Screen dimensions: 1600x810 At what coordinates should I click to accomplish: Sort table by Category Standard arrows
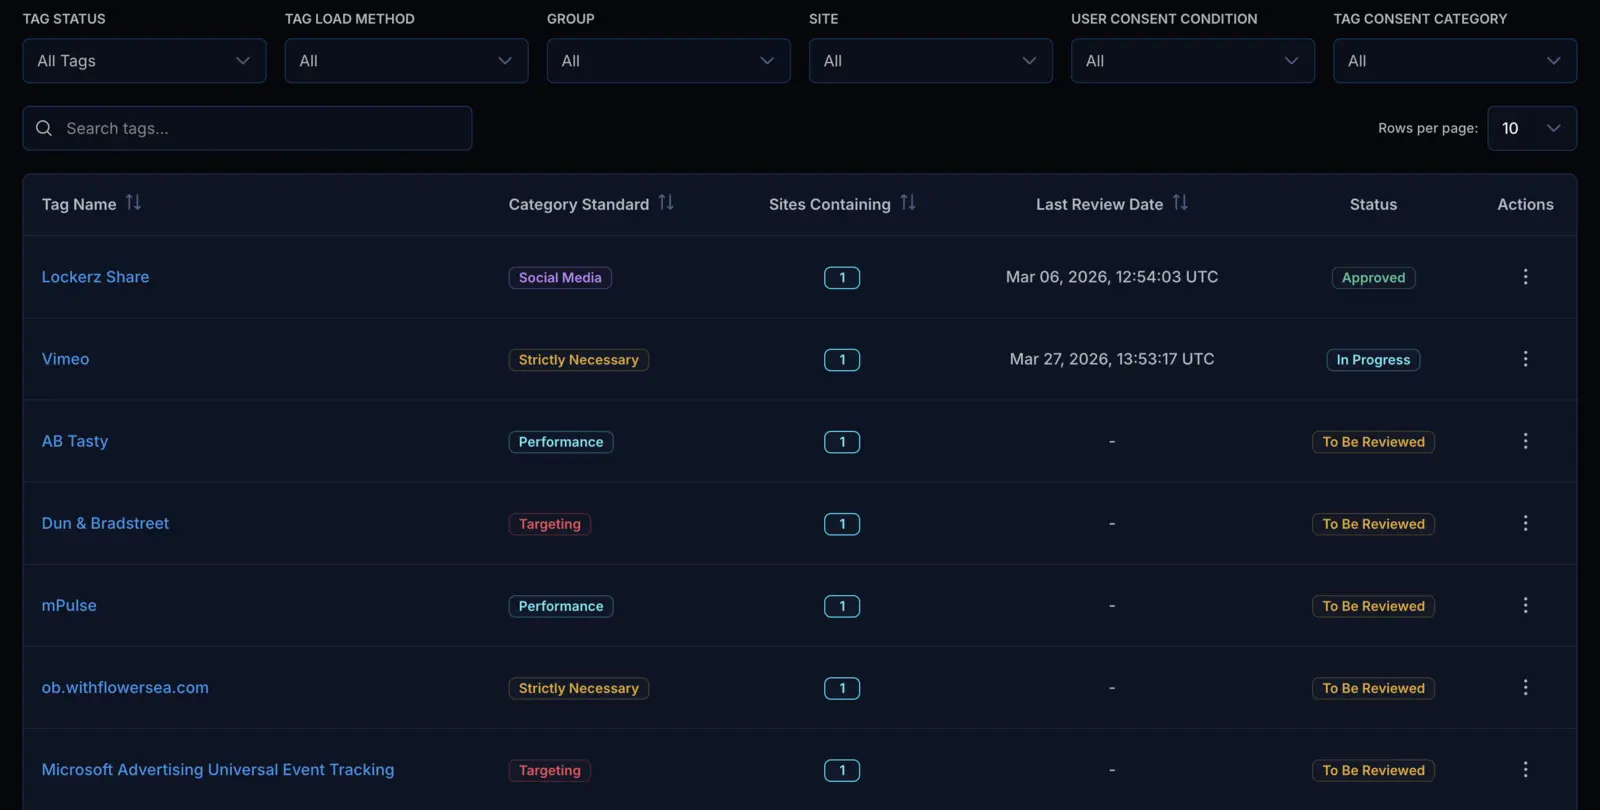pos(666,203)
